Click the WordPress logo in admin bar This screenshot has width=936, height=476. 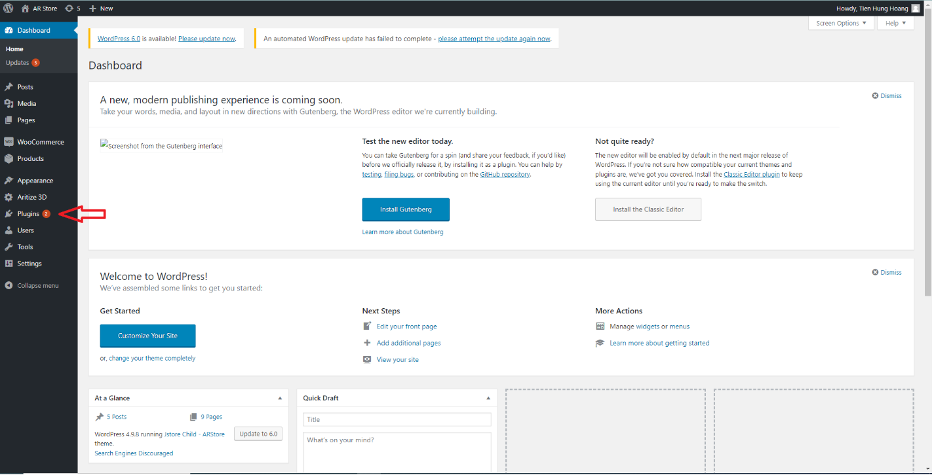click(x=8, y=8)
